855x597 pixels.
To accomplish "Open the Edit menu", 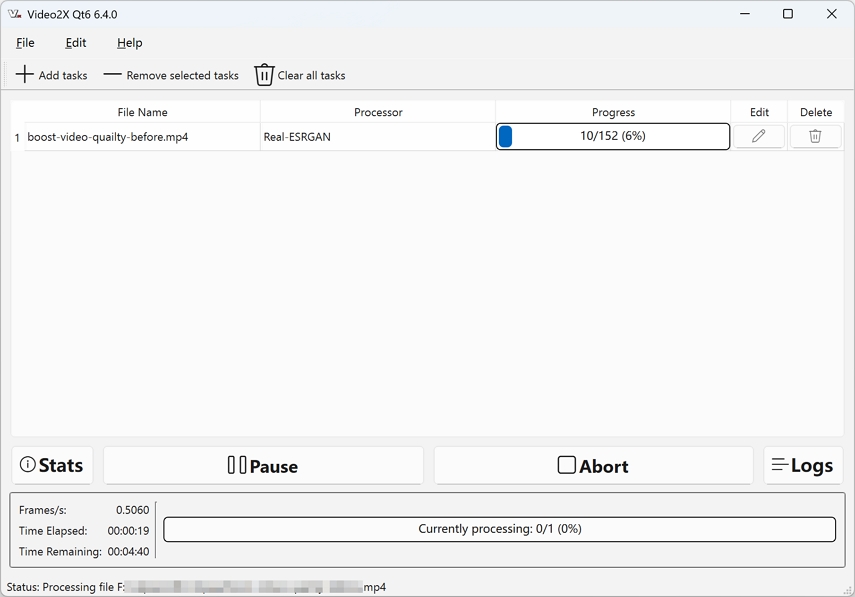I will point(76,43).
